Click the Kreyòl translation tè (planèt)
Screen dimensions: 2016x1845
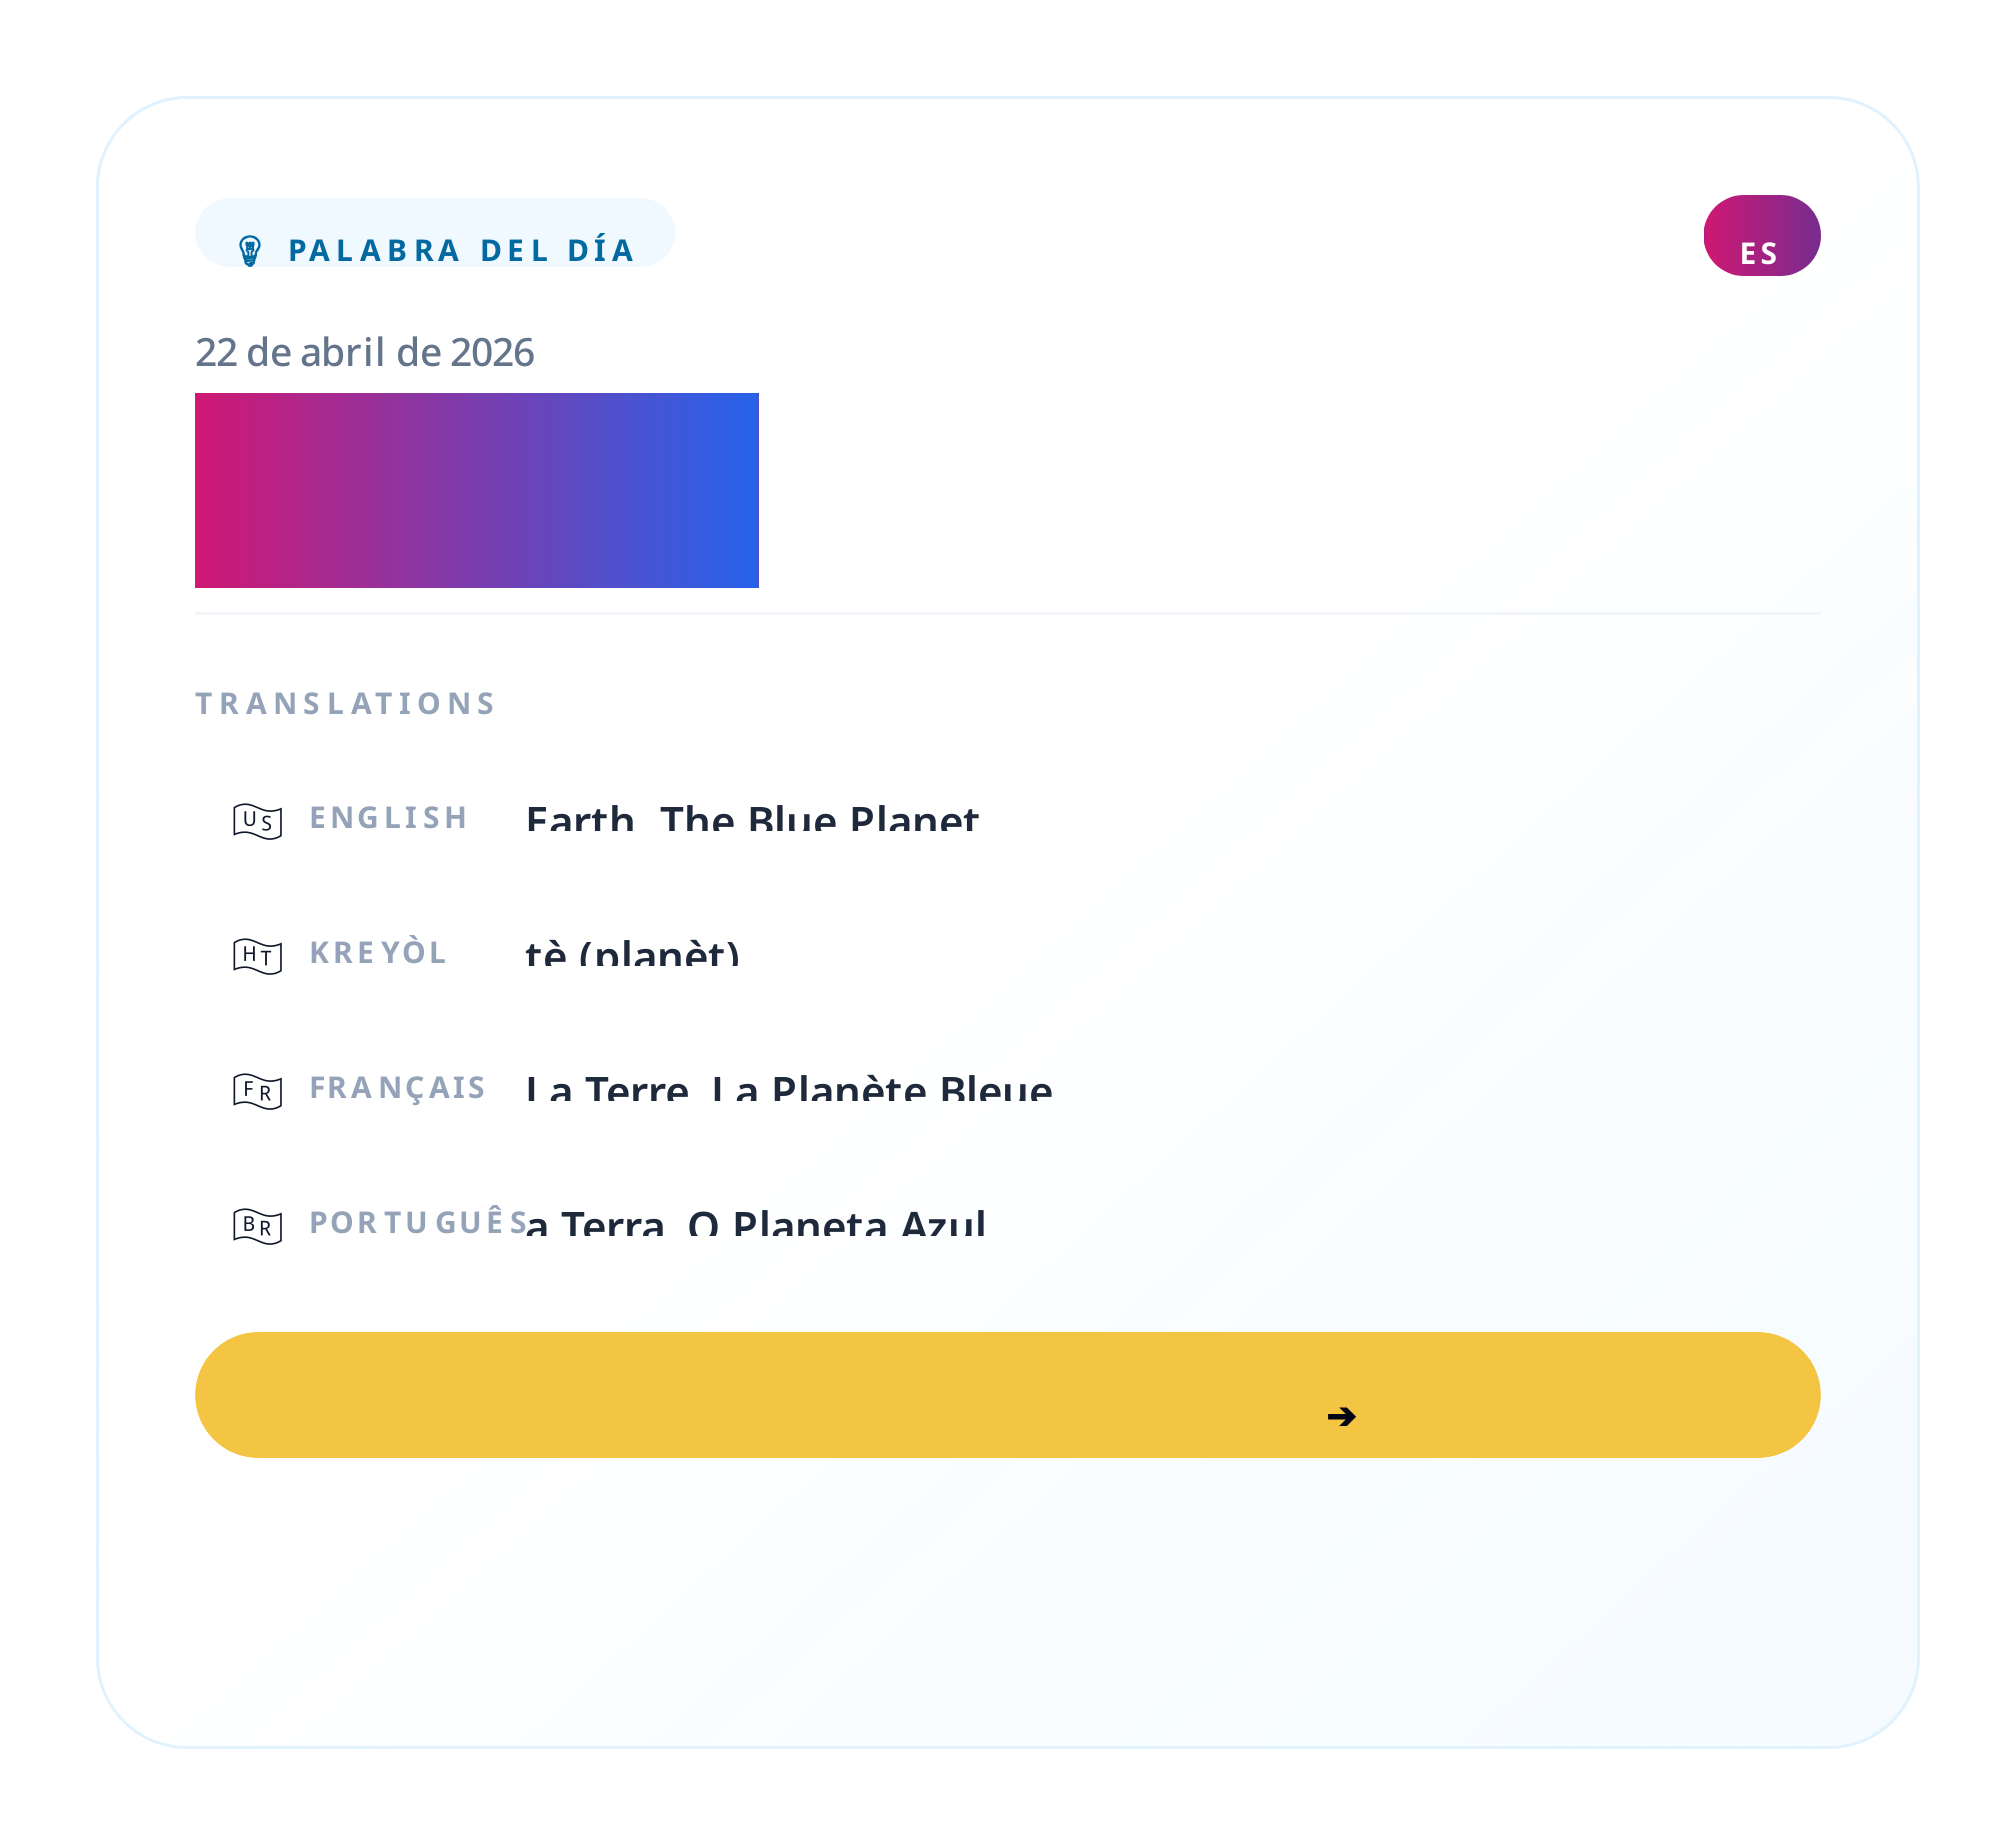(632, 954)
